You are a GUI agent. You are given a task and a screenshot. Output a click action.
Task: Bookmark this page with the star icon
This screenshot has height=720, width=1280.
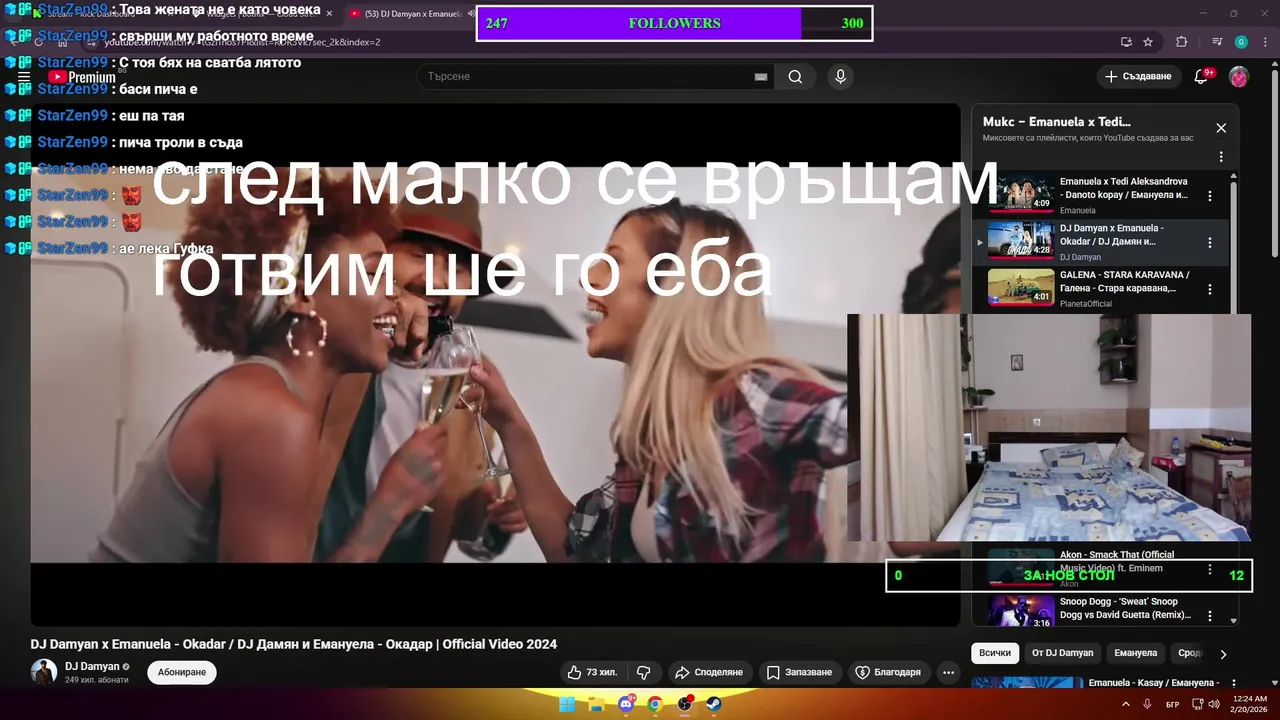tap(1148, 42)
